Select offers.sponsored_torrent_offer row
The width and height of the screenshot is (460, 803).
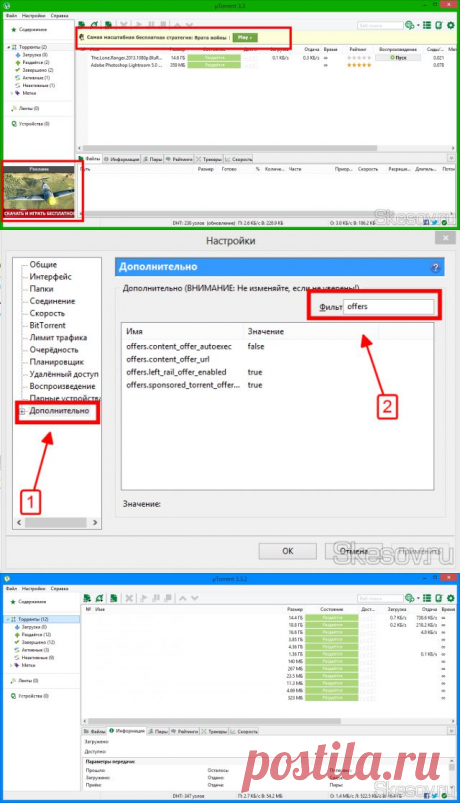pyautogui.click(x=277, y=385)
